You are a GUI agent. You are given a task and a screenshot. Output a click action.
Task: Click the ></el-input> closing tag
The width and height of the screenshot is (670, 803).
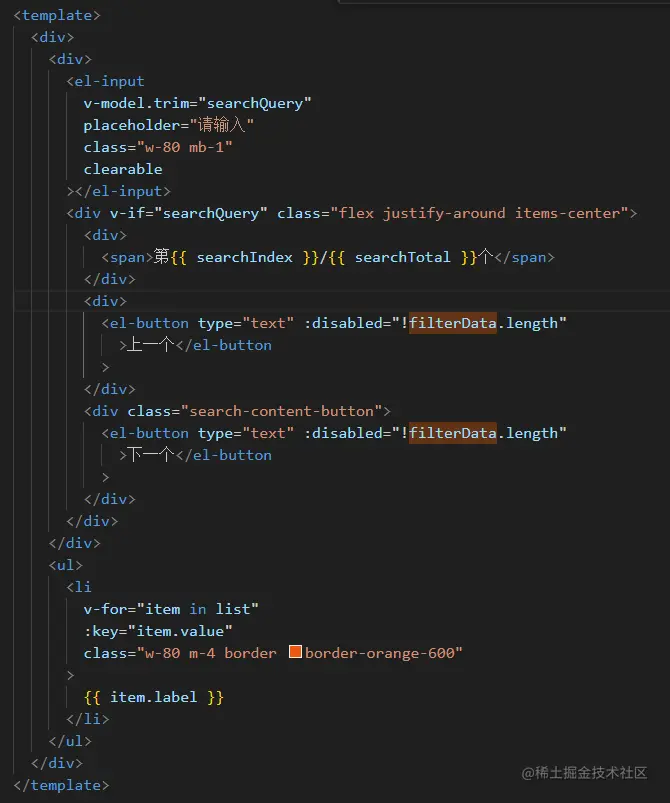[x=118, y=192]
